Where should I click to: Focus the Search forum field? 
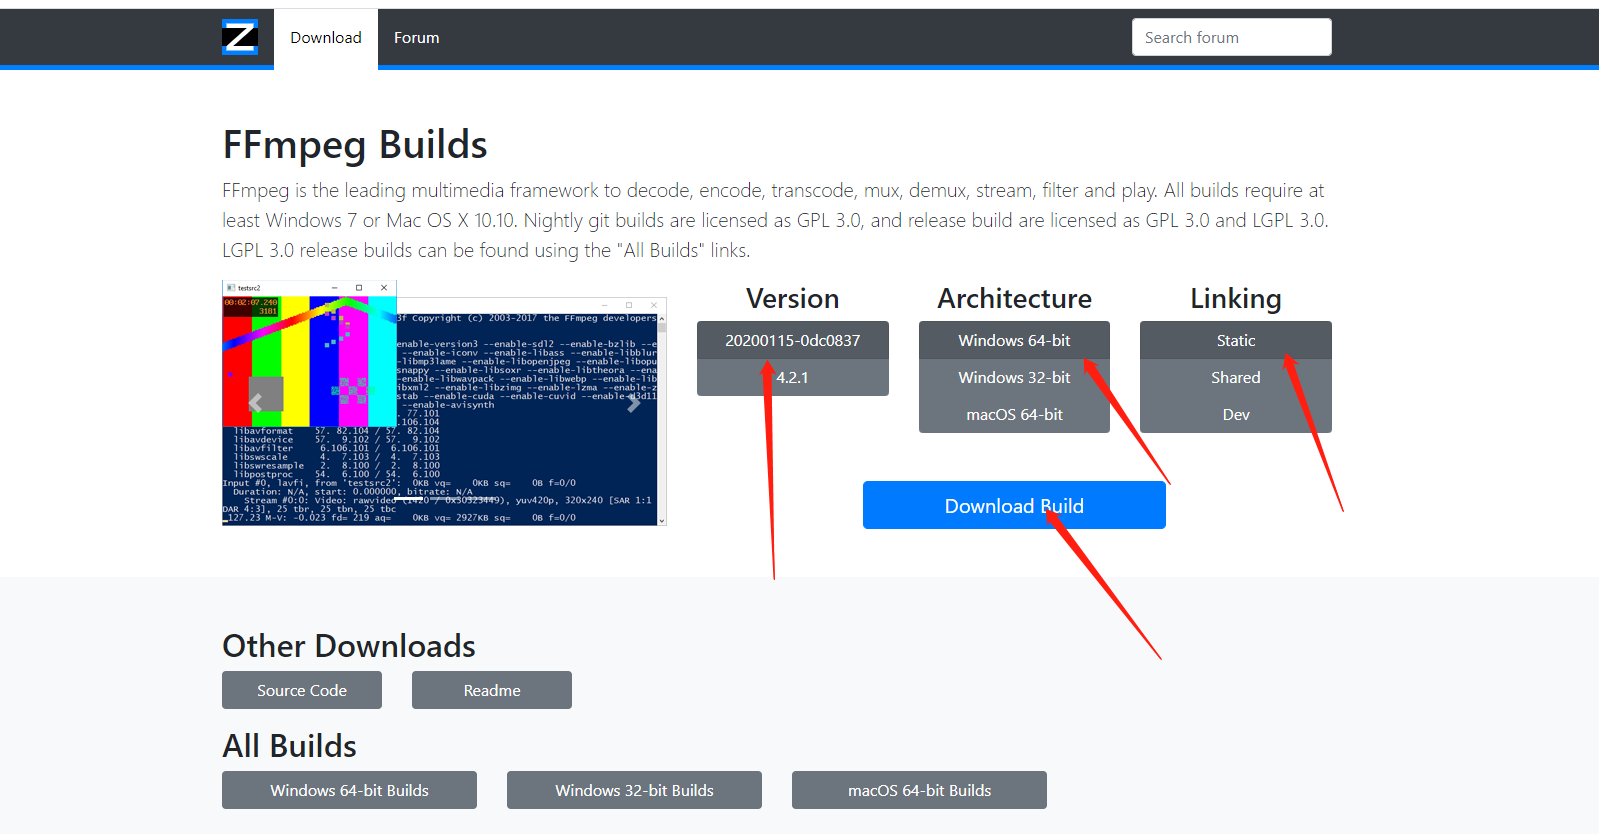coord(1231,37)
